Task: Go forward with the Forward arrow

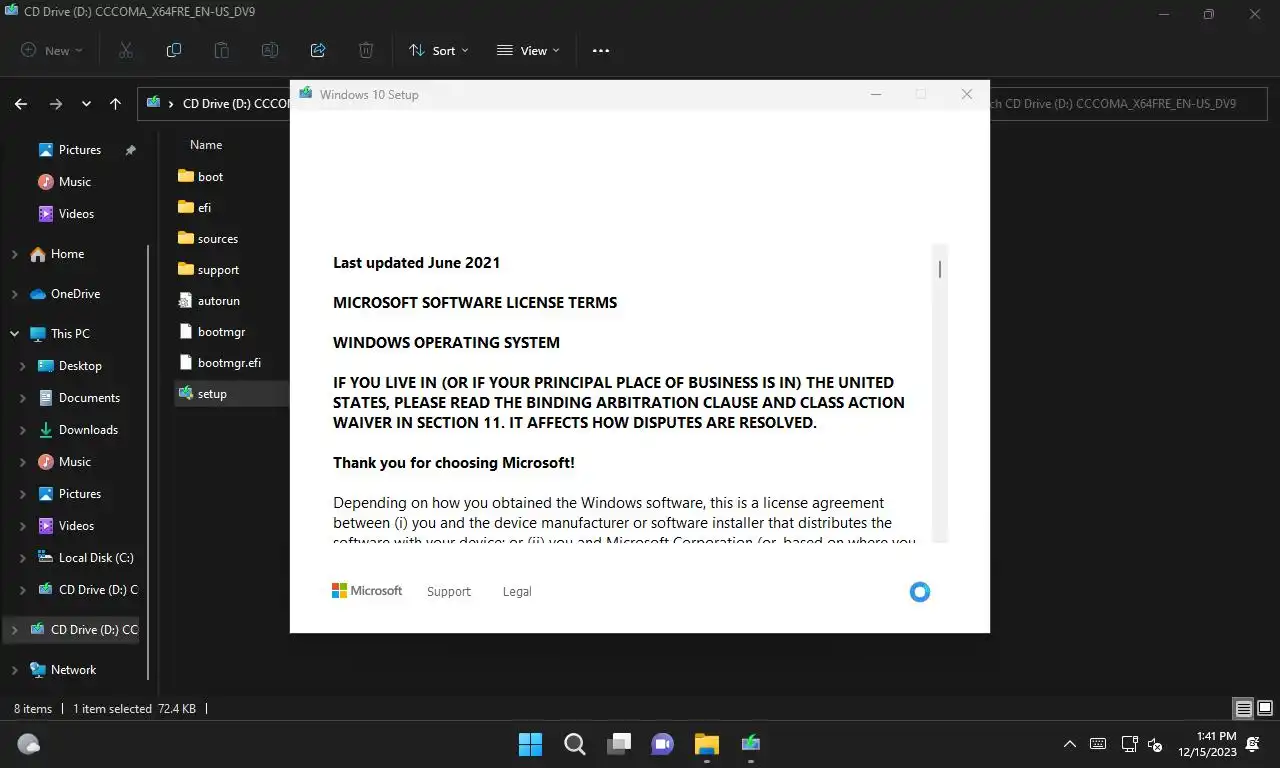Action: click(x=56, y=103)
